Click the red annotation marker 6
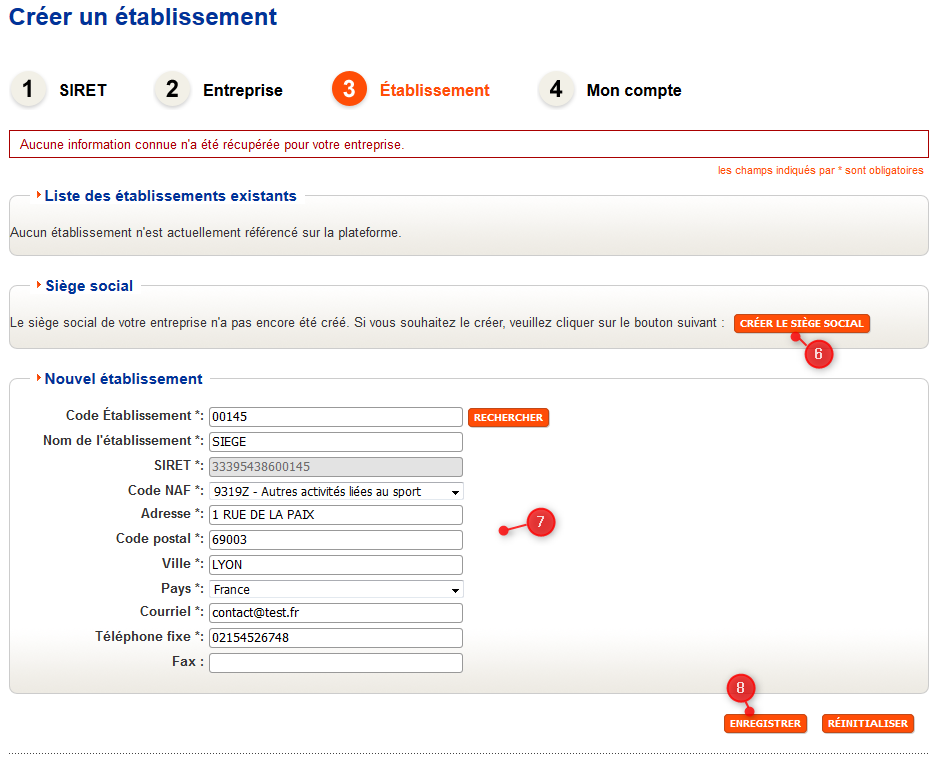 pos(818,352)
